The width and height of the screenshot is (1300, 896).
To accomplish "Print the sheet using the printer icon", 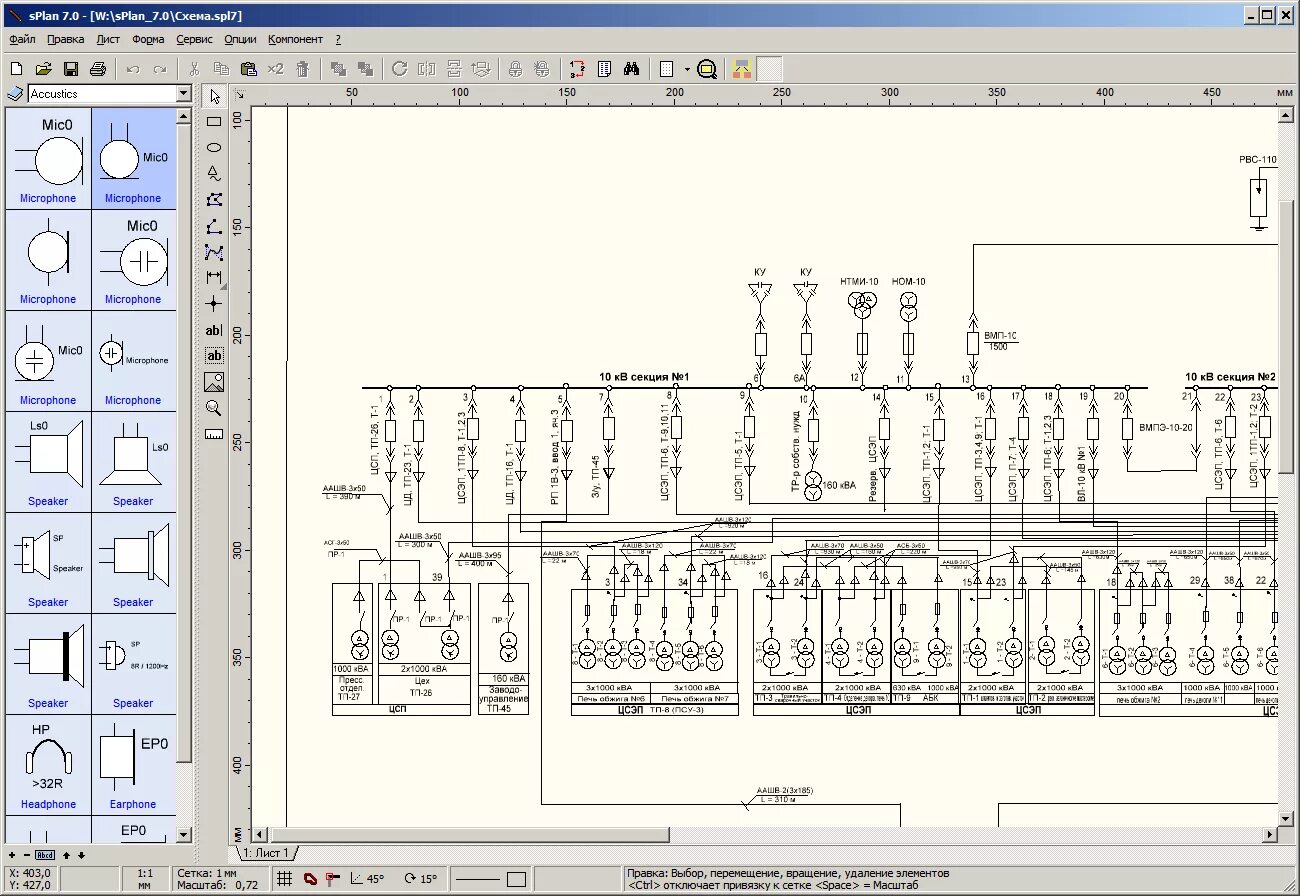I will 97,69.
